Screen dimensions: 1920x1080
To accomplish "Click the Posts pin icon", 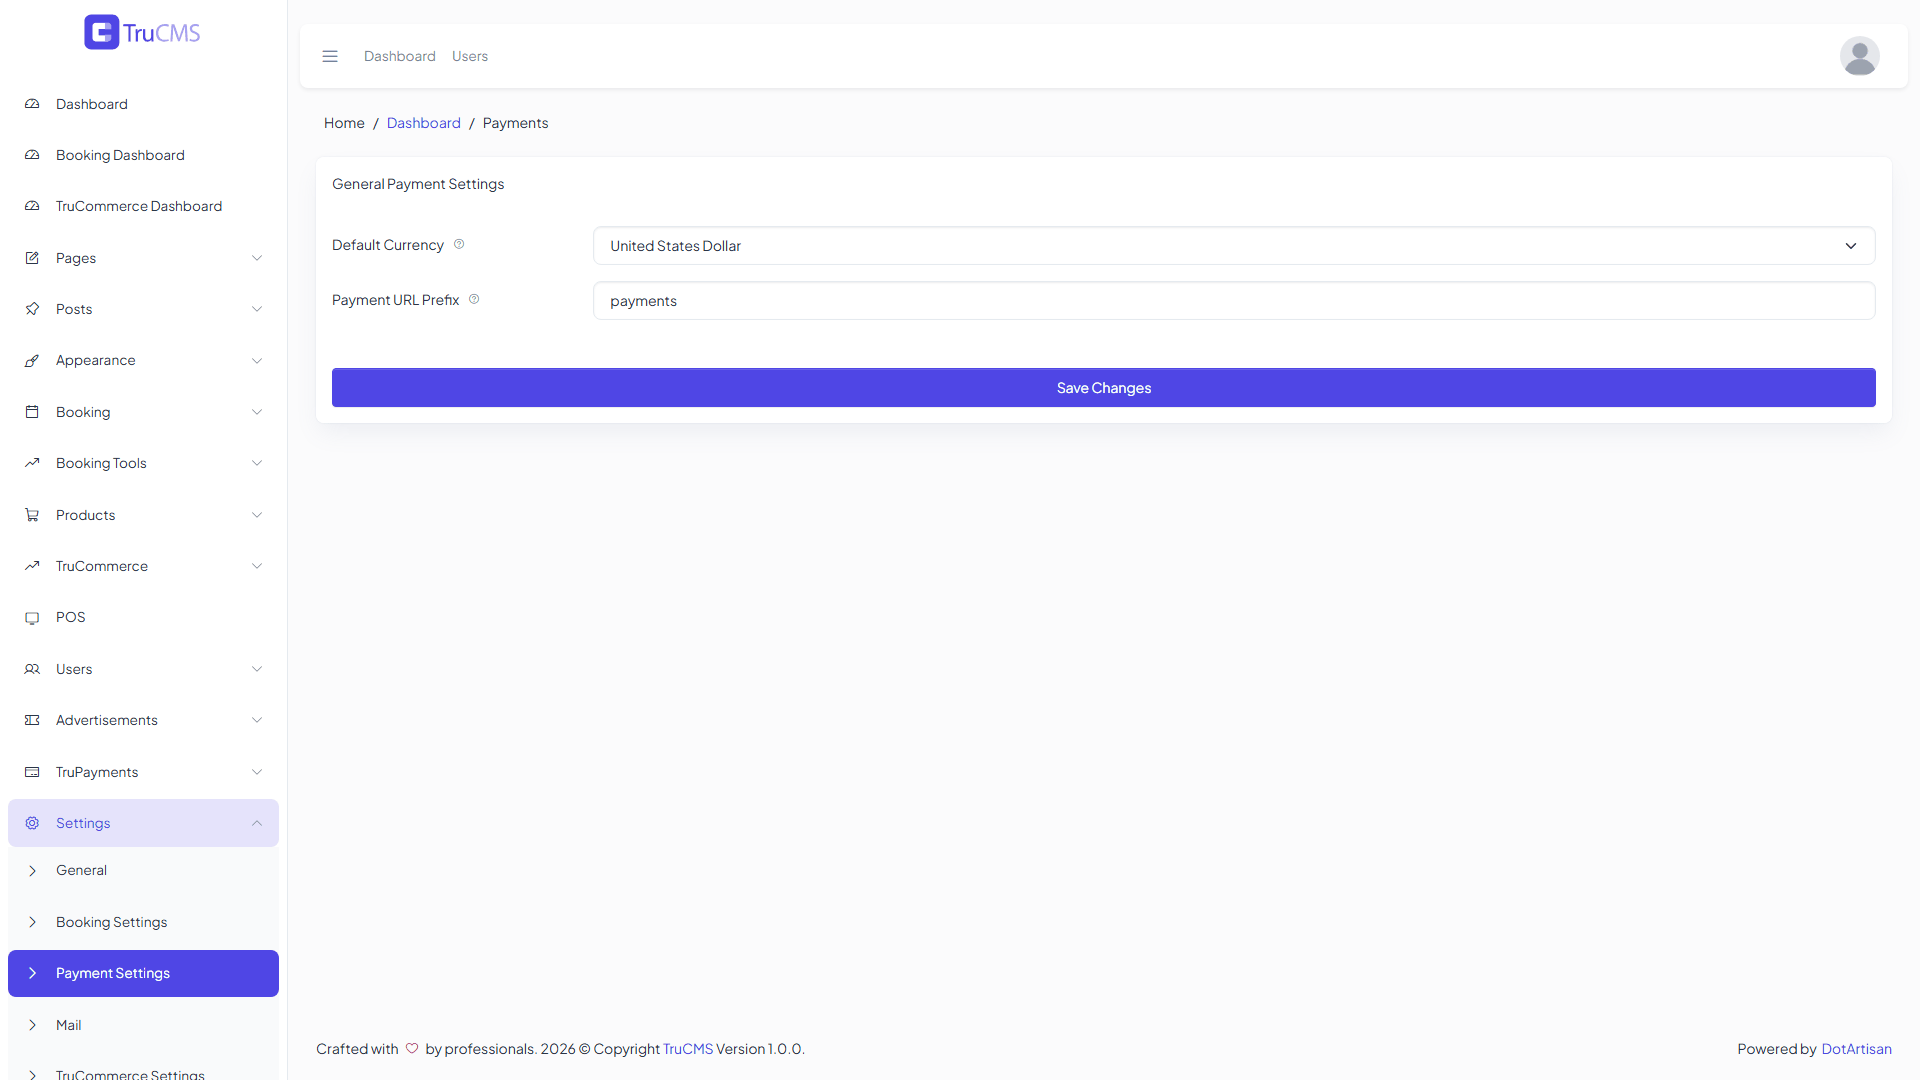I will click(32, 309).
